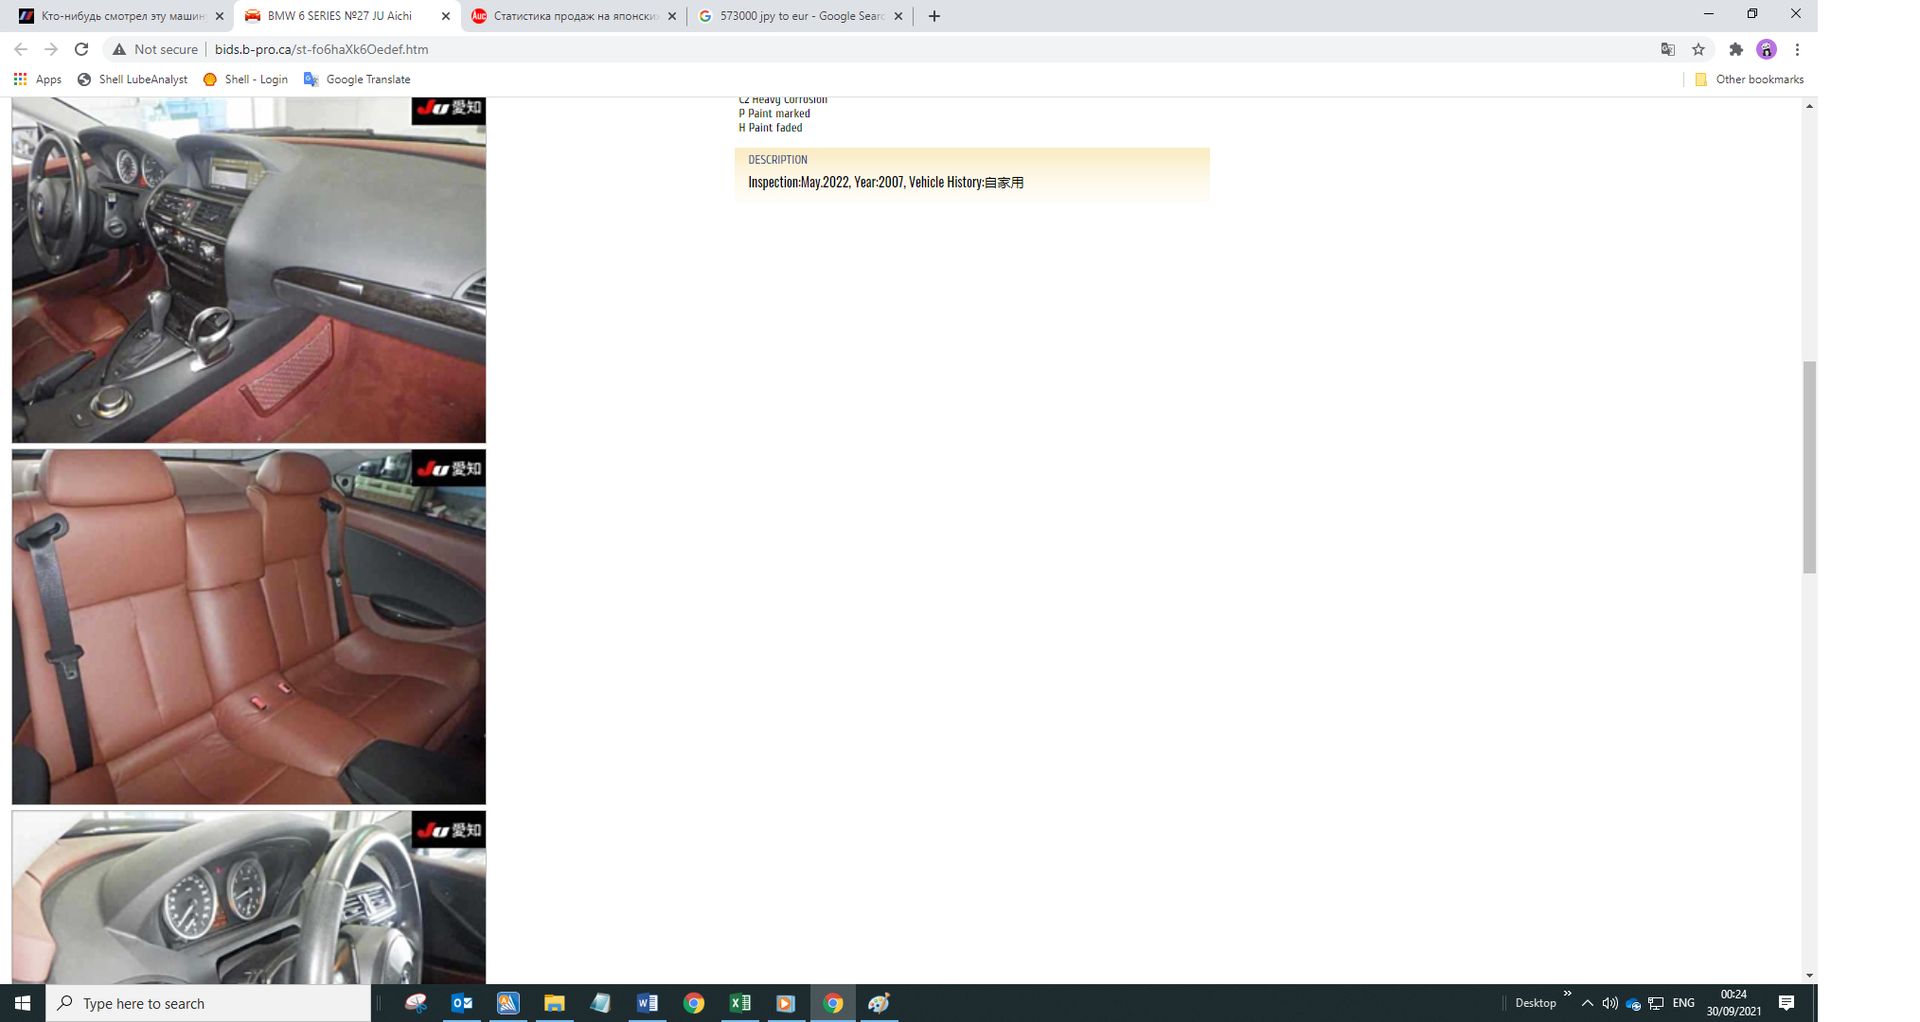The width and height of the screenshot is (1920, 1022).
Task: Open Word from the taskbar
Action: [x=647, y=1003]
